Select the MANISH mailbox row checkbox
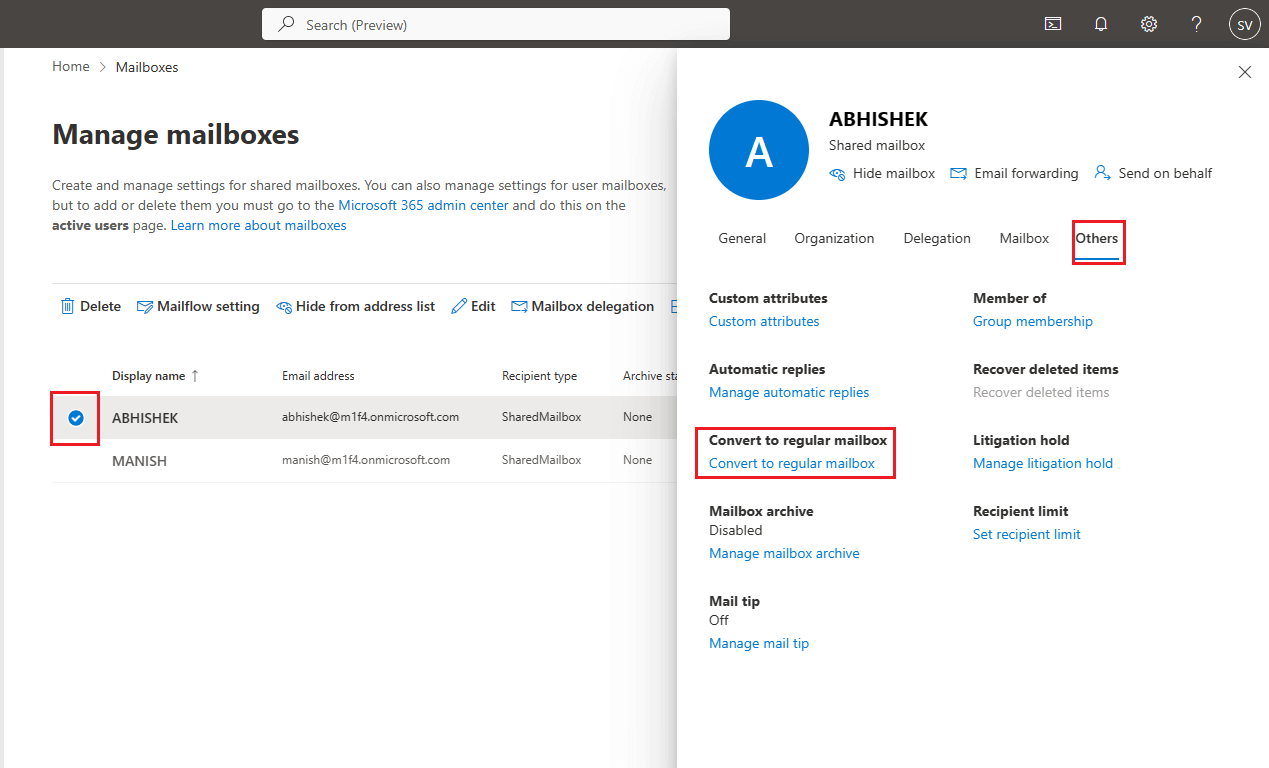 pyautogui.click(x=75, y=460)
